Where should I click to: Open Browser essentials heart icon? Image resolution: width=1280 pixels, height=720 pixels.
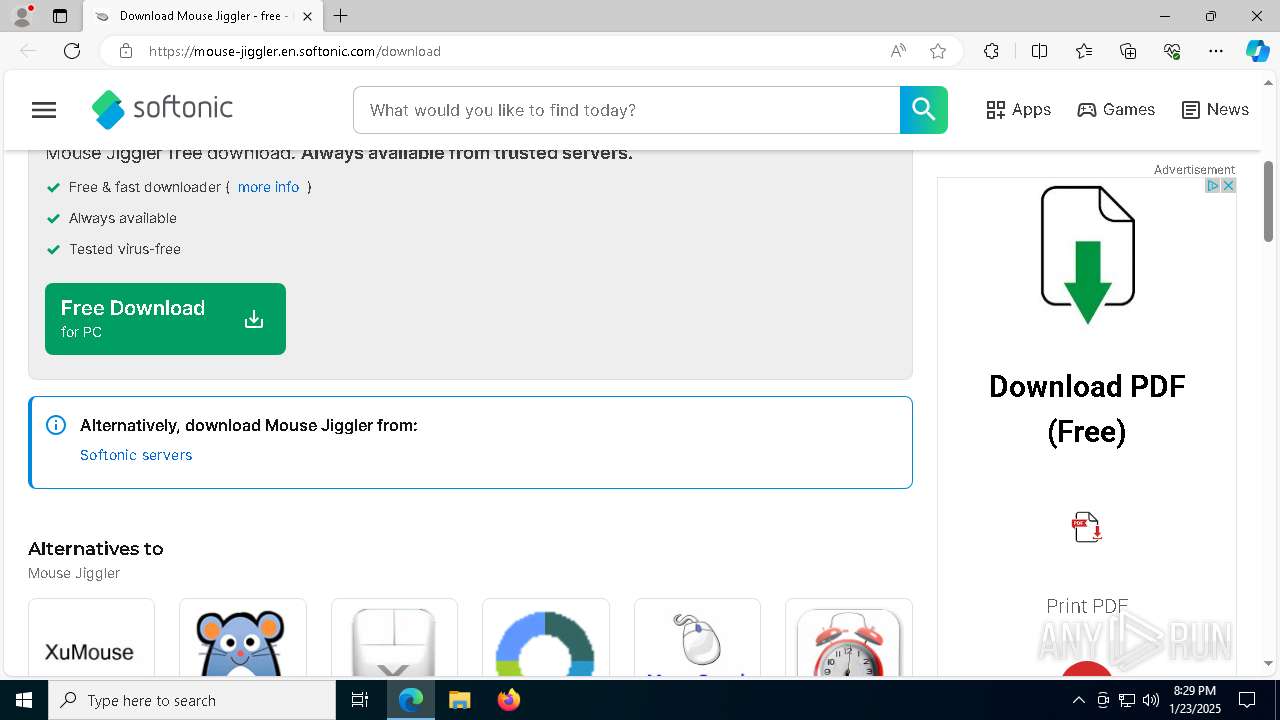(1172, 51)
